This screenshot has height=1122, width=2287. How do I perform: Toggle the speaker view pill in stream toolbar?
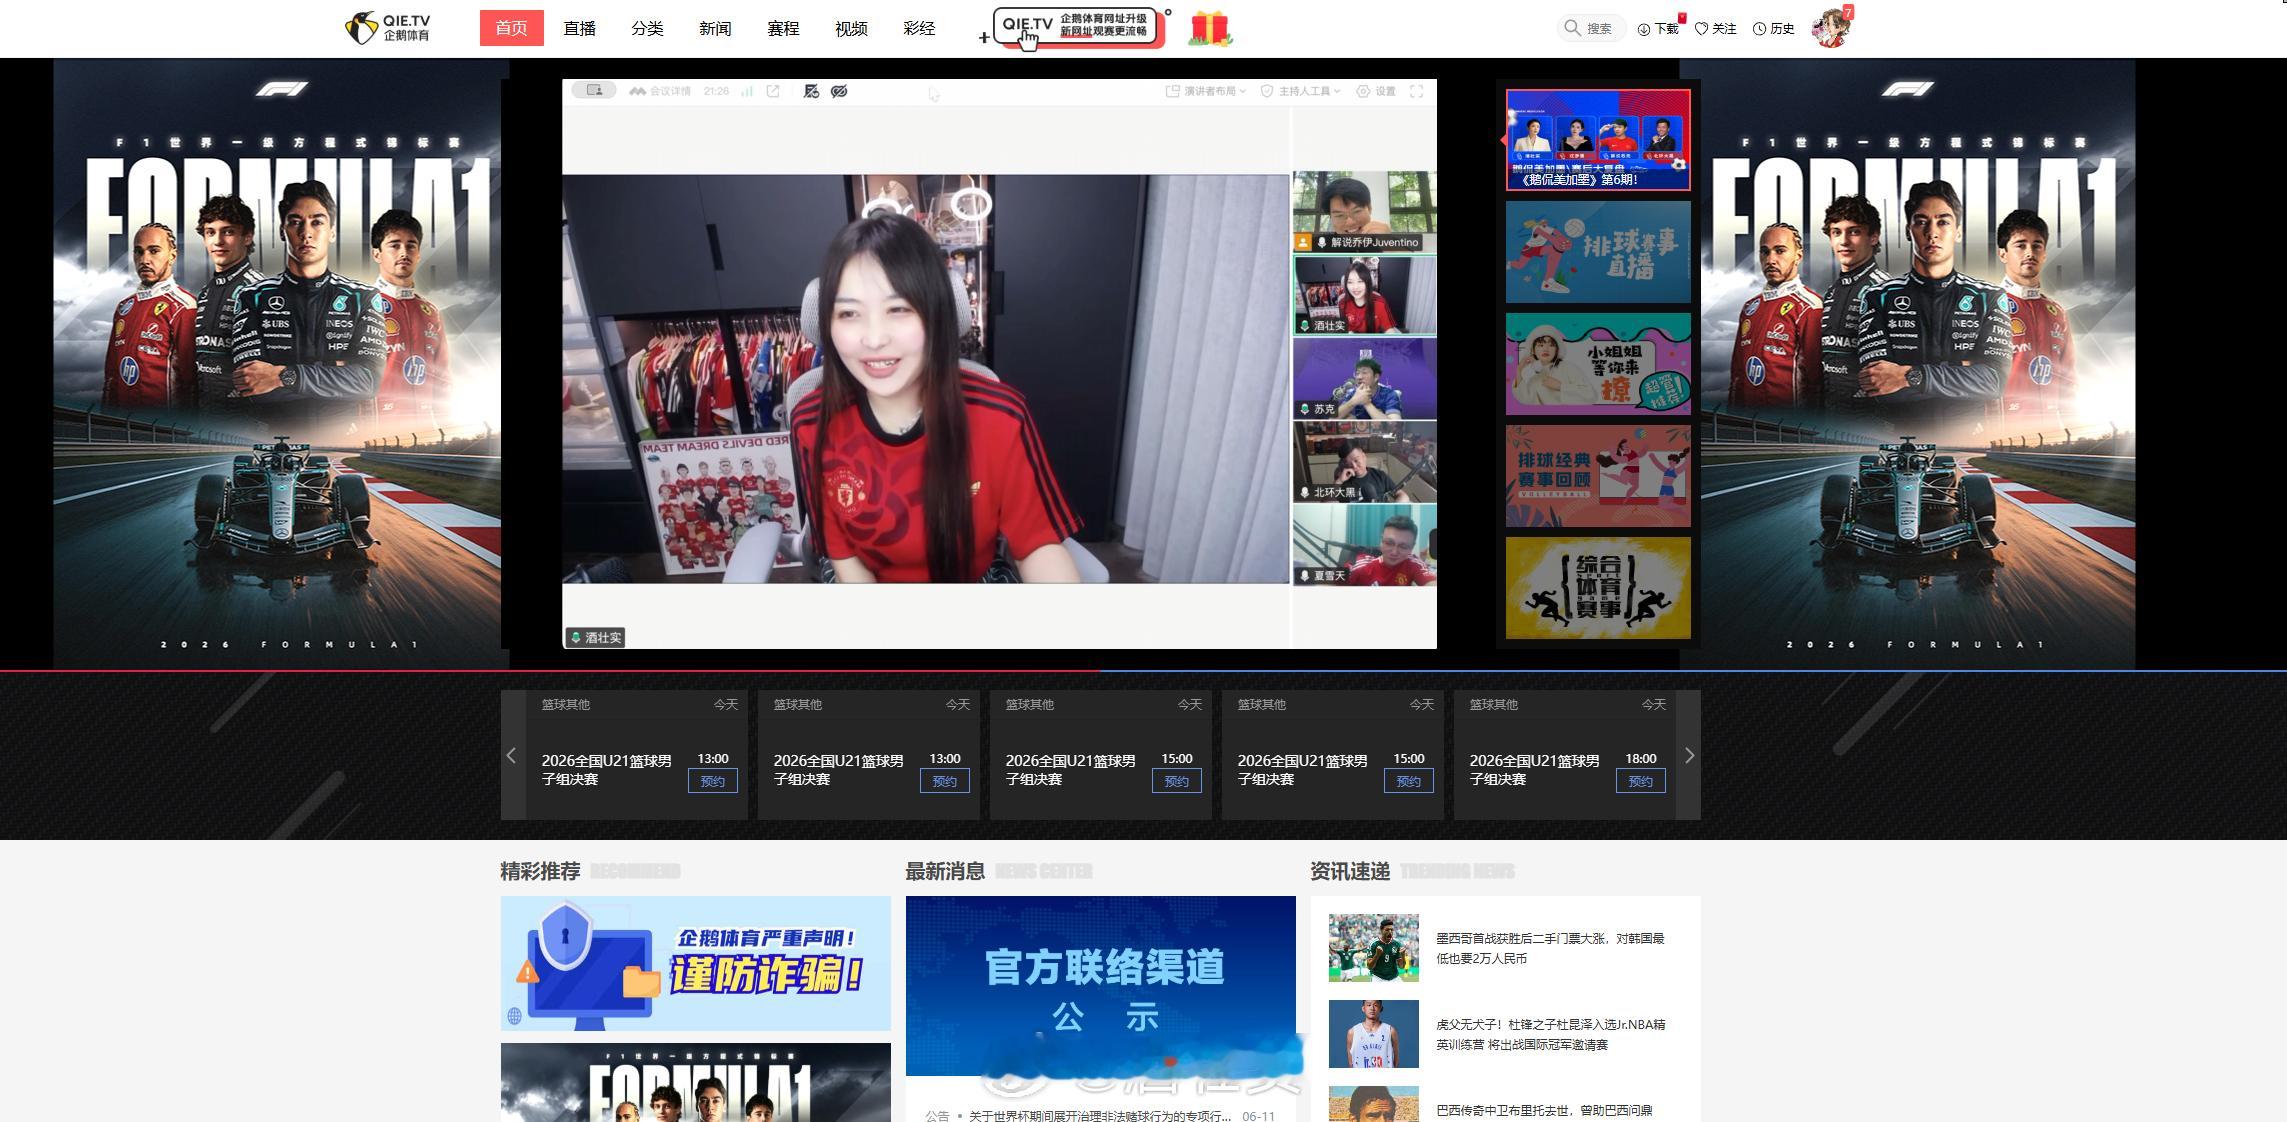pos(594,90)
